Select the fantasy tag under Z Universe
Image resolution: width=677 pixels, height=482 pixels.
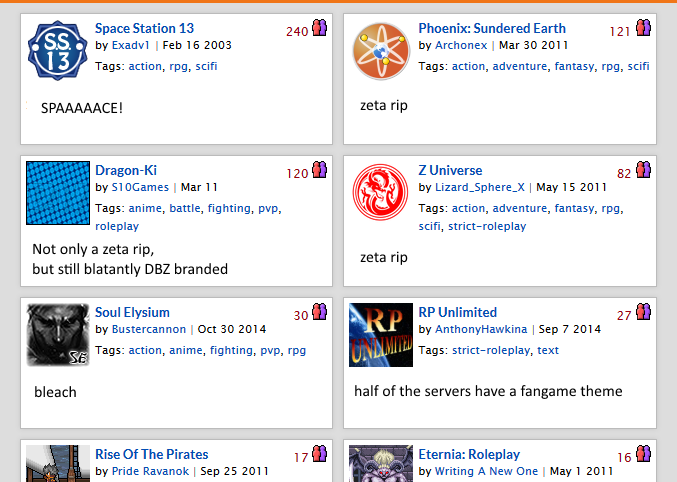[x=574, y=209]
